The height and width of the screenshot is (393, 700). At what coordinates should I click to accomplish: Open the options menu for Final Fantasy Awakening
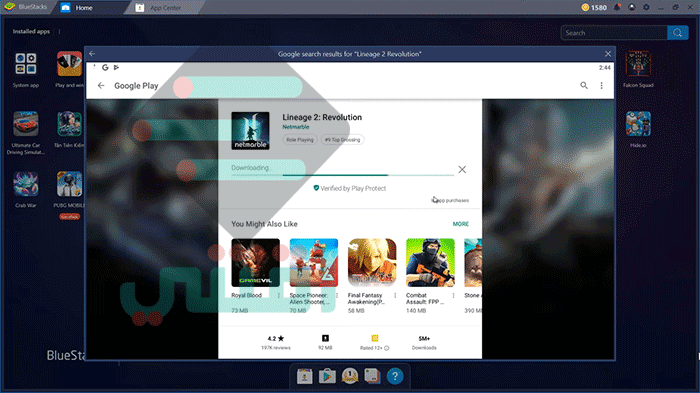(x=395, y=296)
